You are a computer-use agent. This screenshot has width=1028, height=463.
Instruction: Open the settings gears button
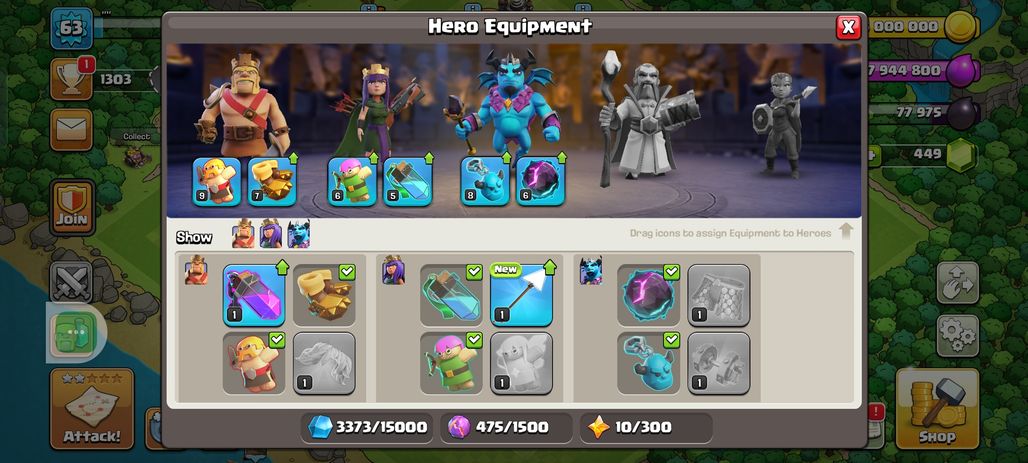pos(957,336)
